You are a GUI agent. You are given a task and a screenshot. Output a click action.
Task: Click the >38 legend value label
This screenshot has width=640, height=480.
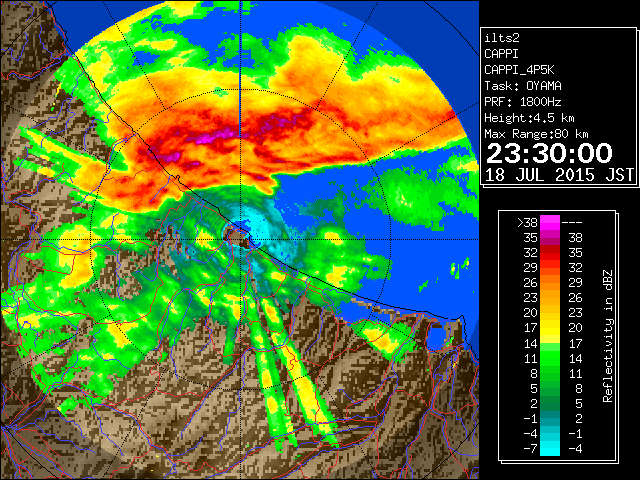pyautogui.click(x=527, y=222)
